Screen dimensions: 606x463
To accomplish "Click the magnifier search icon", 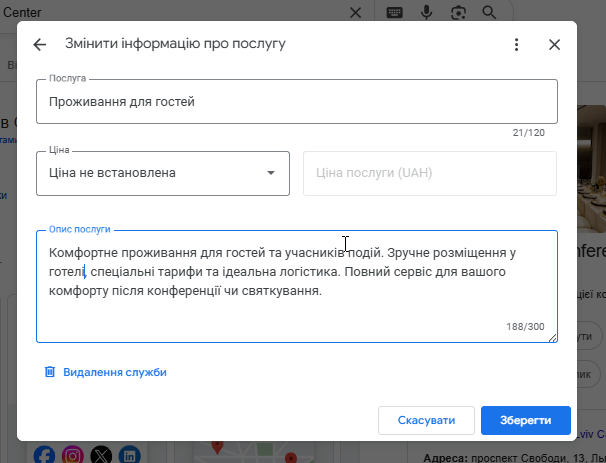I will pyautogui.click(x=489, y=12).
